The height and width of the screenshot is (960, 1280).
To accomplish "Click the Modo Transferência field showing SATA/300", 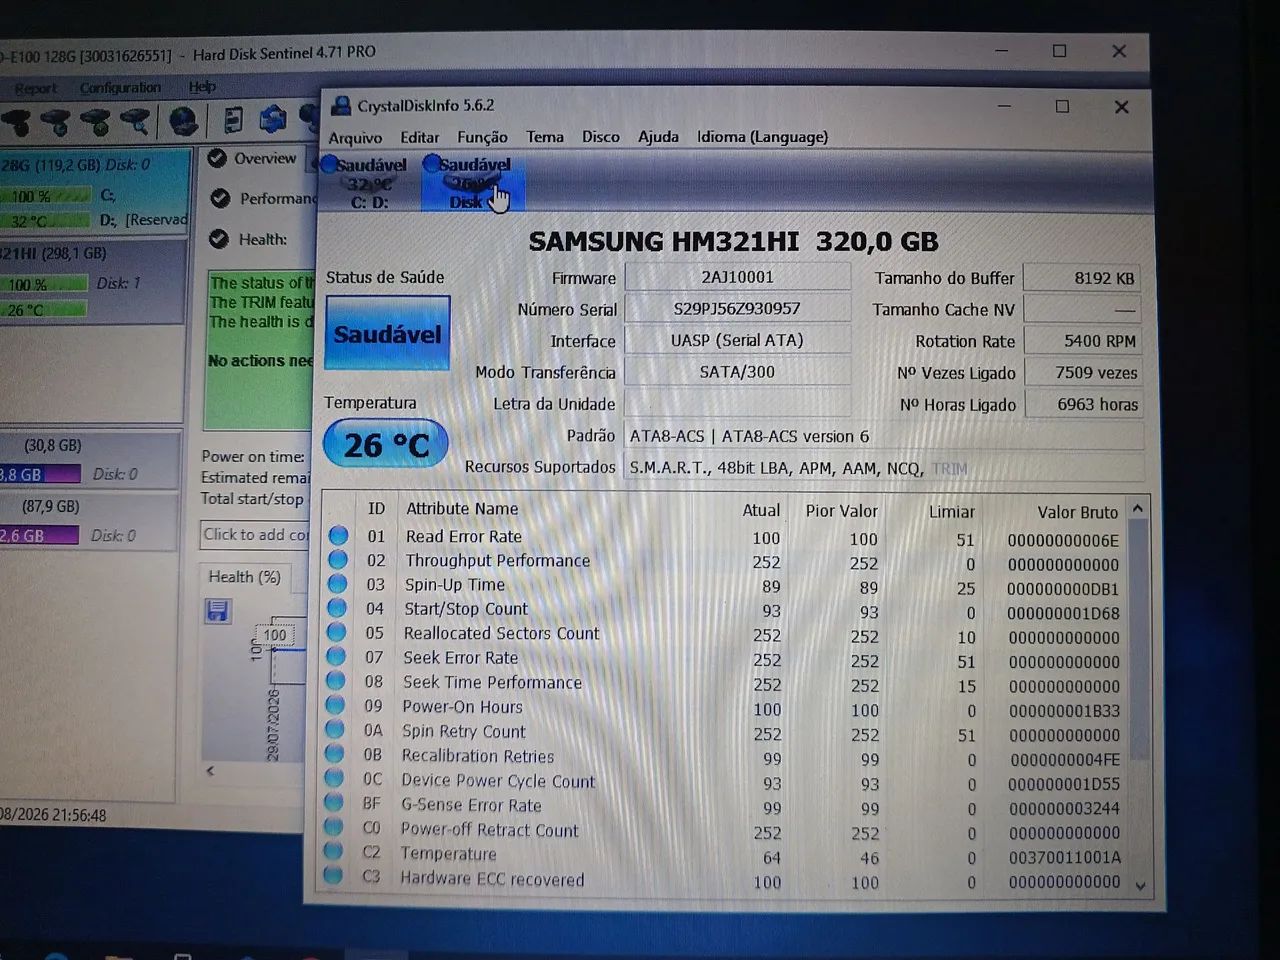I will 737,372.
